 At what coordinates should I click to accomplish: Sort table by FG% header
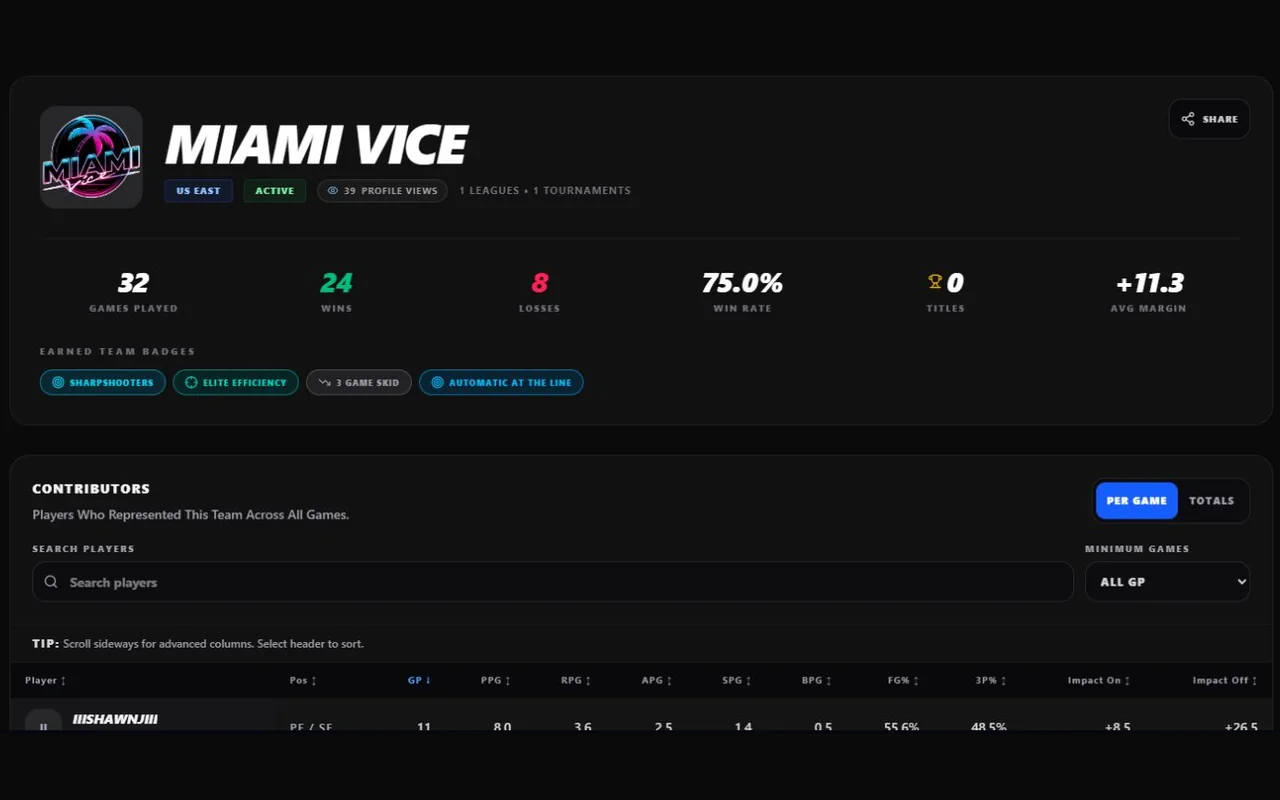point(903,680)
